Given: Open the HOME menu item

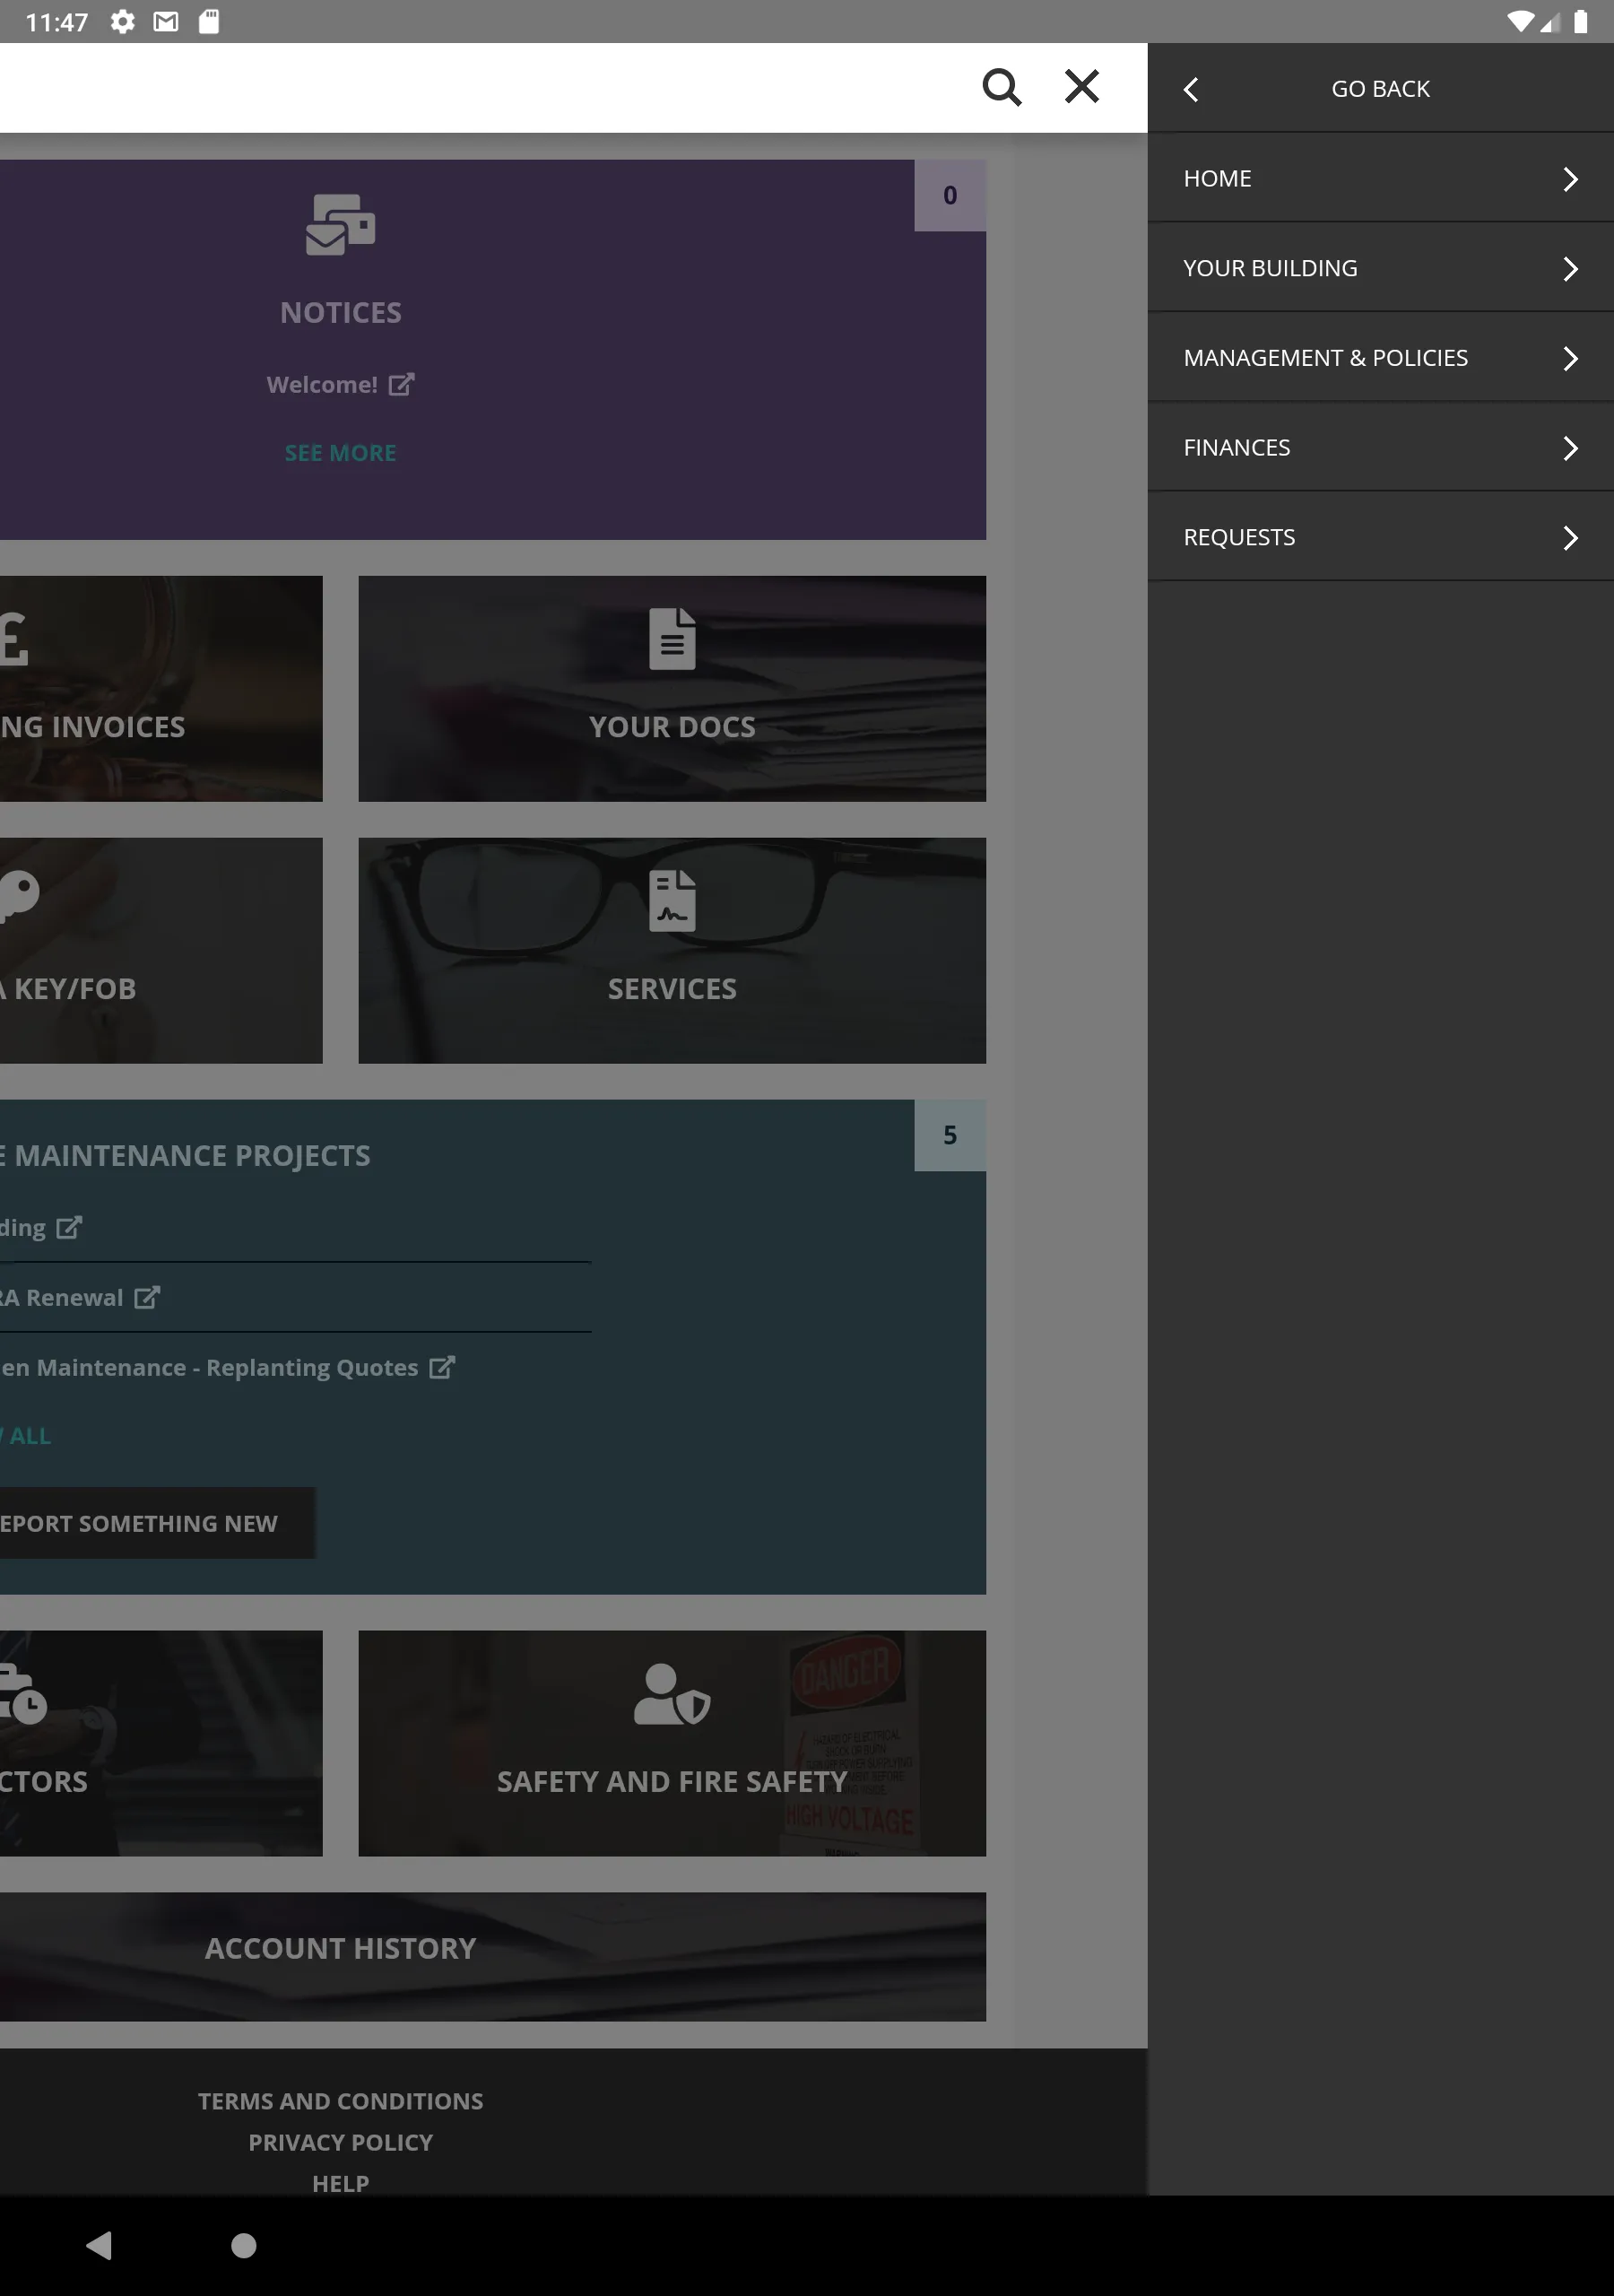Looking at the screenshot, I should tap(1381, 178).
